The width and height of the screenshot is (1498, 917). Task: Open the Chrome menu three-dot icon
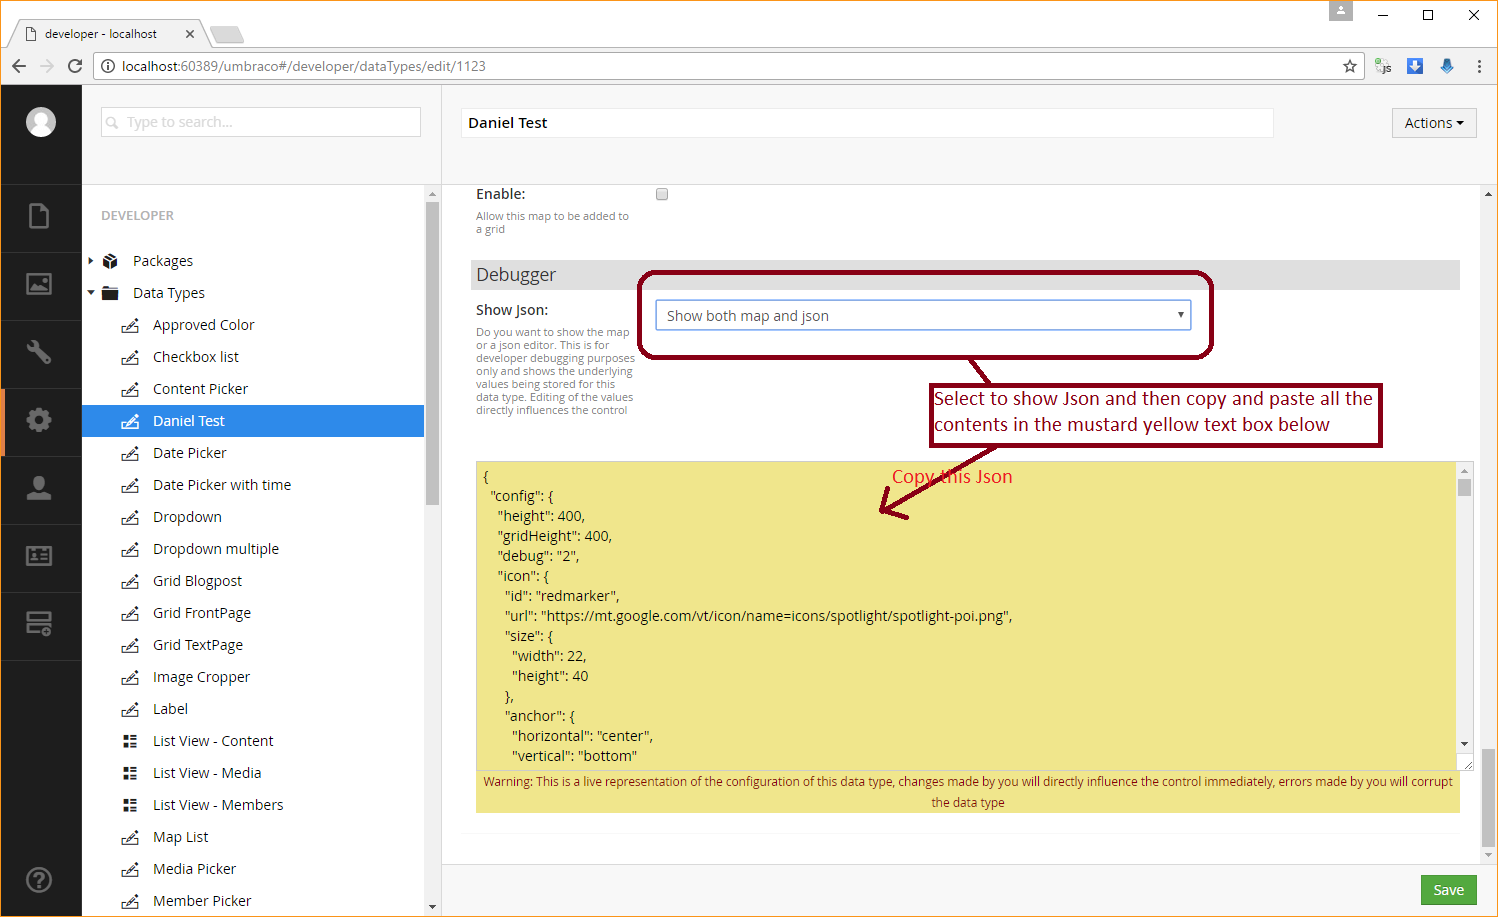click(1479, 66)
